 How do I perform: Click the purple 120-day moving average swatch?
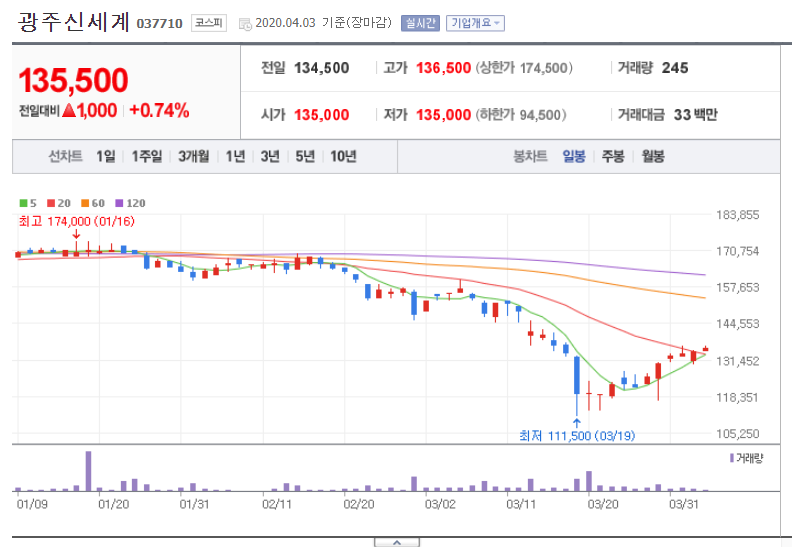tap(119, 203)
